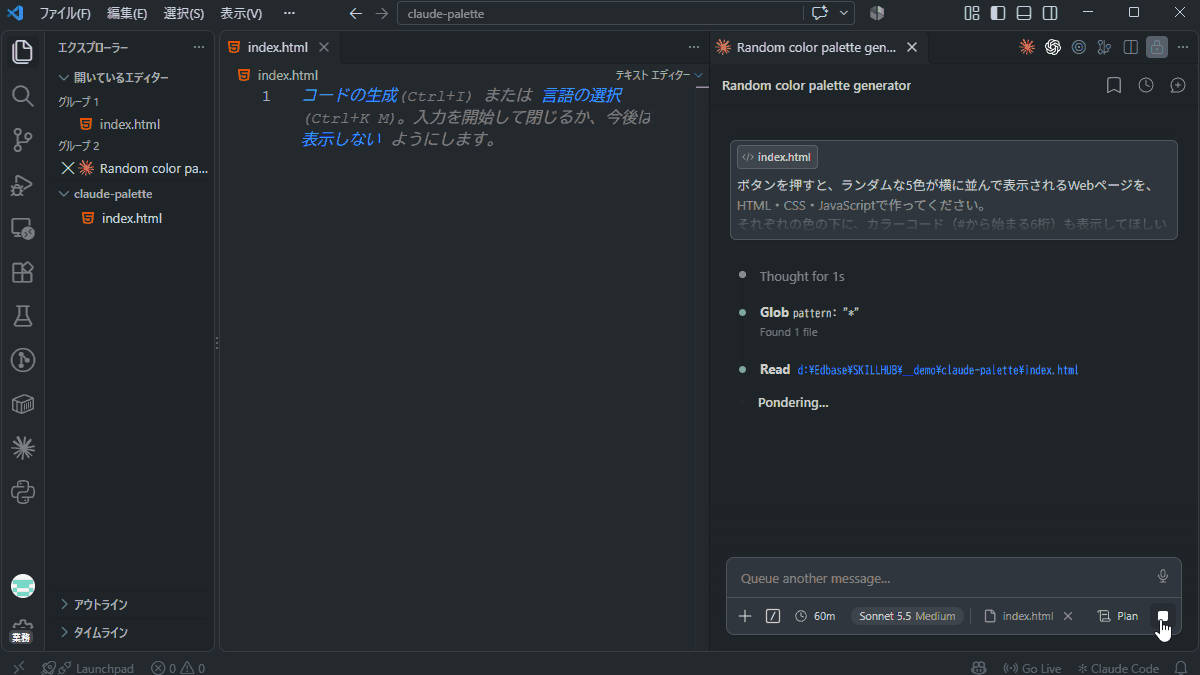Screen dimensions: 1200x675
Task: Open the chat dropdown arrow in the title bar
Action: point(846,13)
